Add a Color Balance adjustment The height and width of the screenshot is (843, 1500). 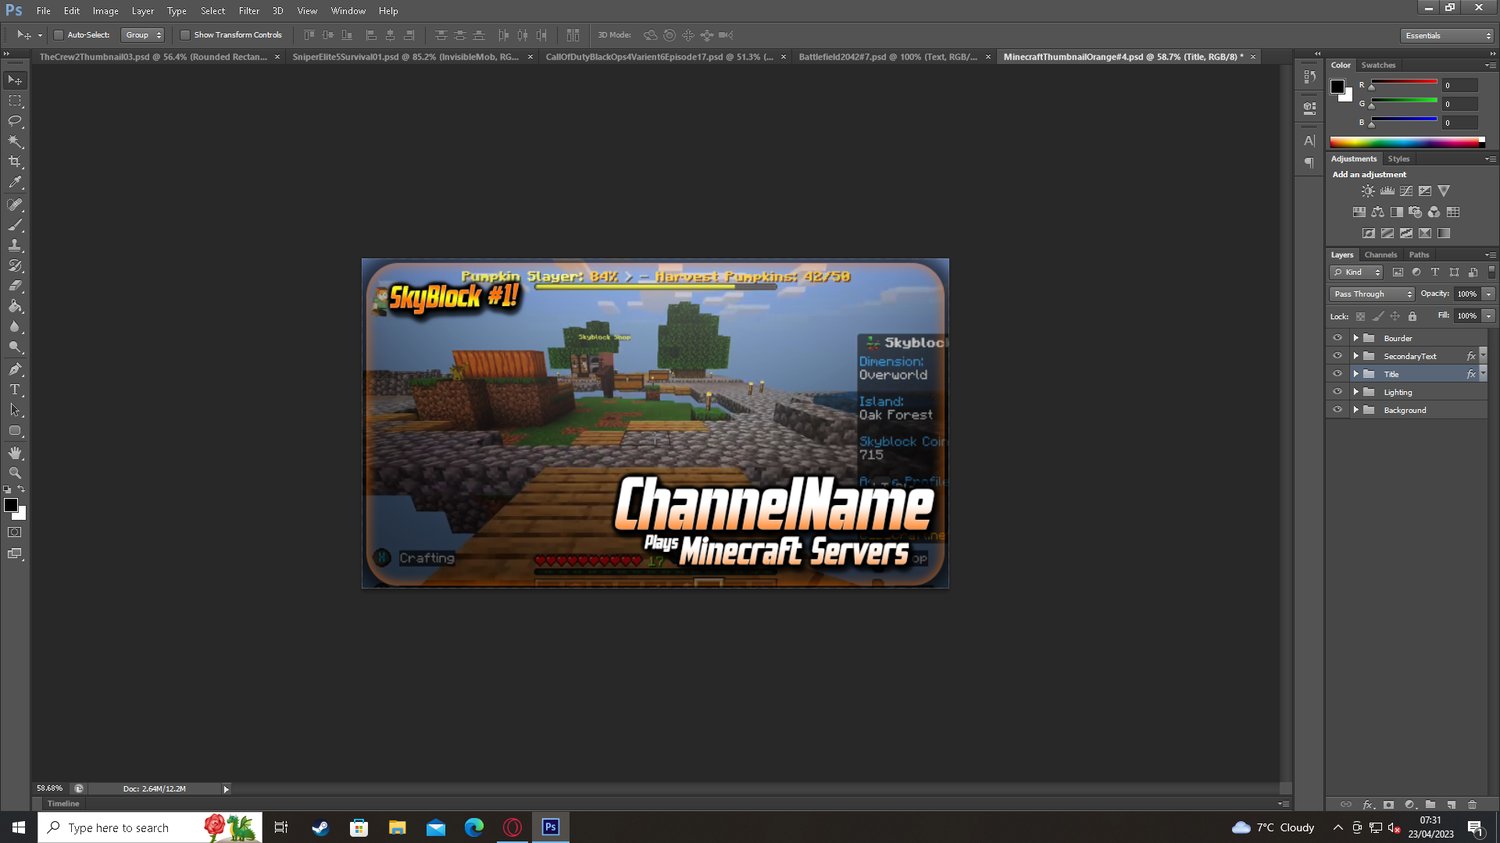coord(1378,212)
